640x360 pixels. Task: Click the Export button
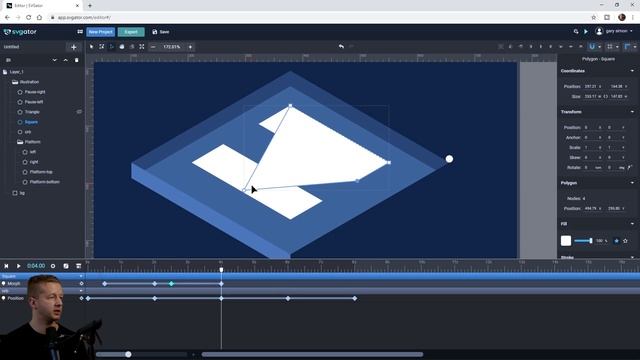(131, 32)
